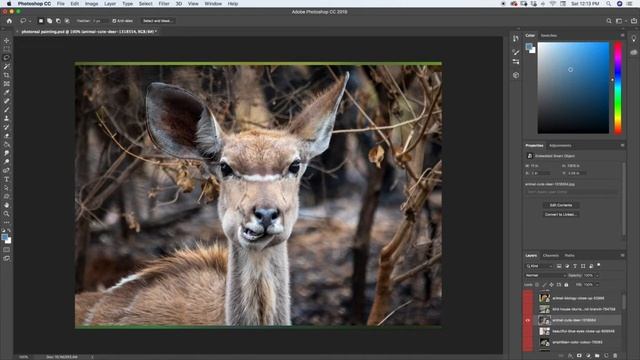Choose Add to selection mode
This screenshot has width=640, height=360.
[x=49, y=21]
